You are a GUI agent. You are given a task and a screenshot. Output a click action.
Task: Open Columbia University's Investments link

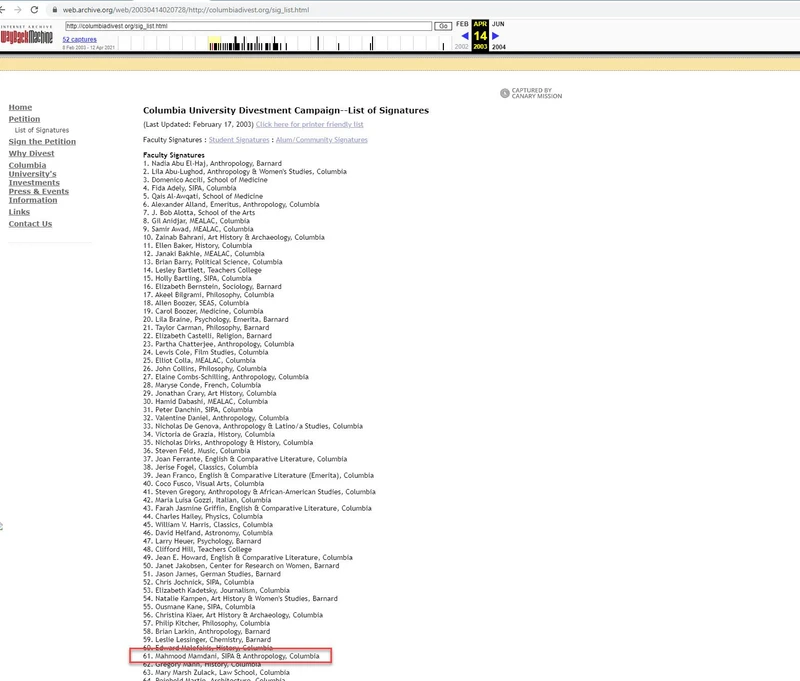(34, 174)
